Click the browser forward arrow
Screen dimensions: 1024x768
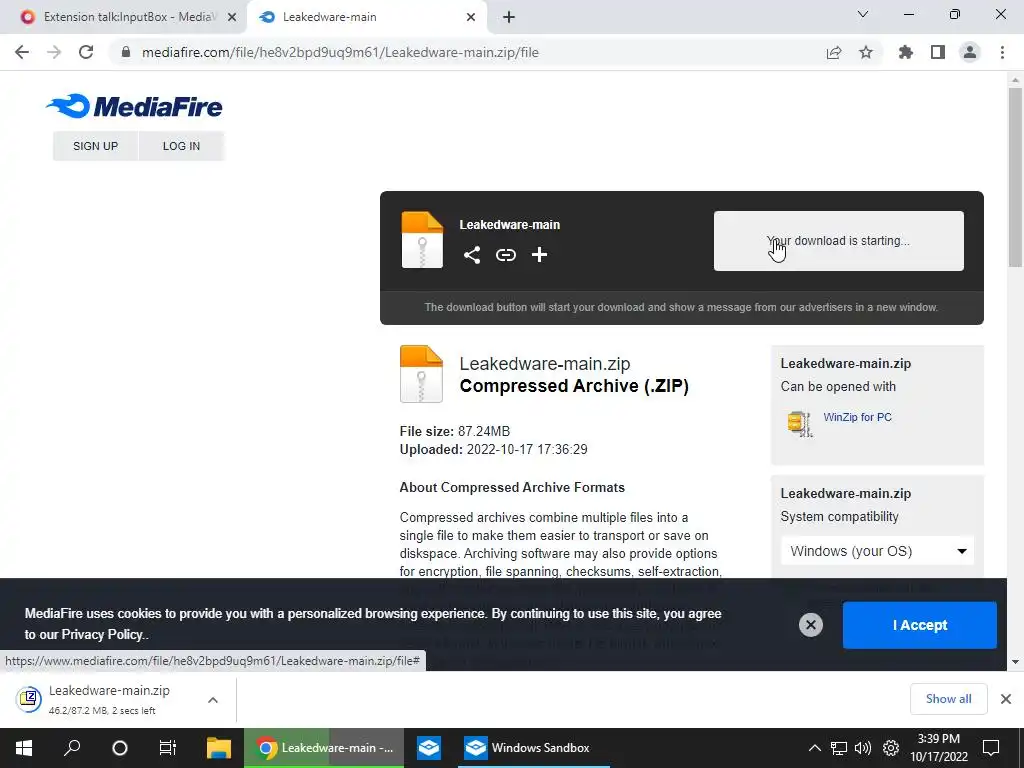coord(54,52)
